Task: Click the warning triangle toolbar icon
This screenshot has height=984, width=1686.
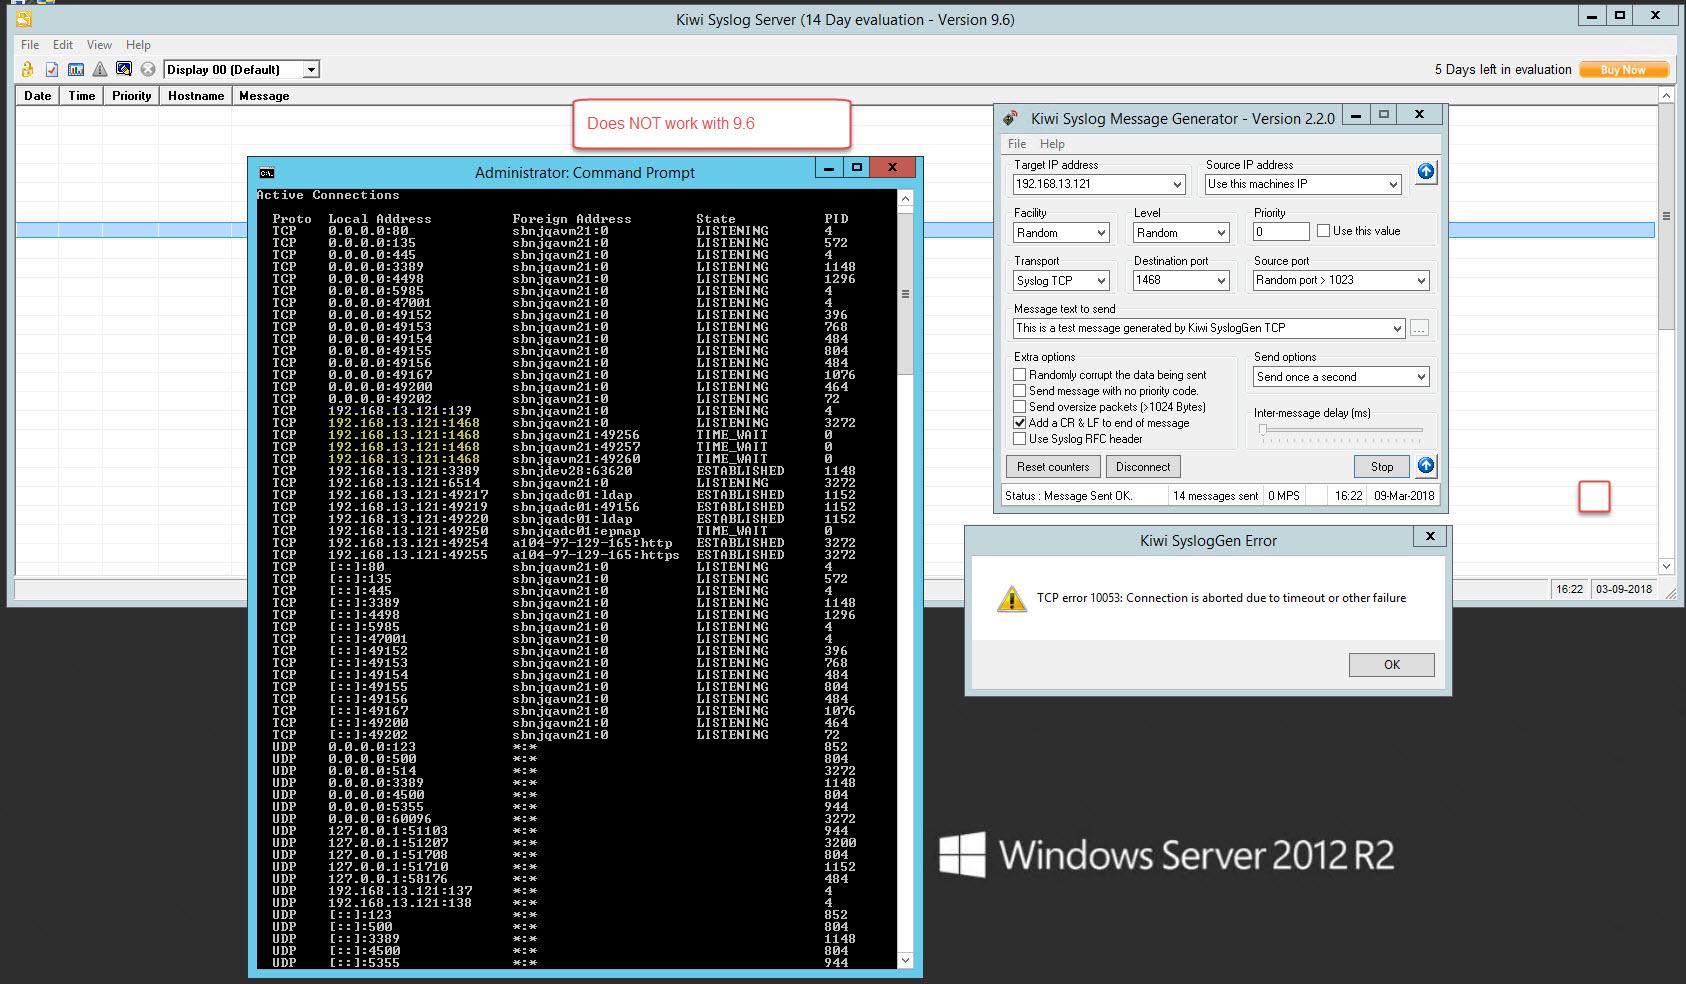Action: [x=100, y=69]
